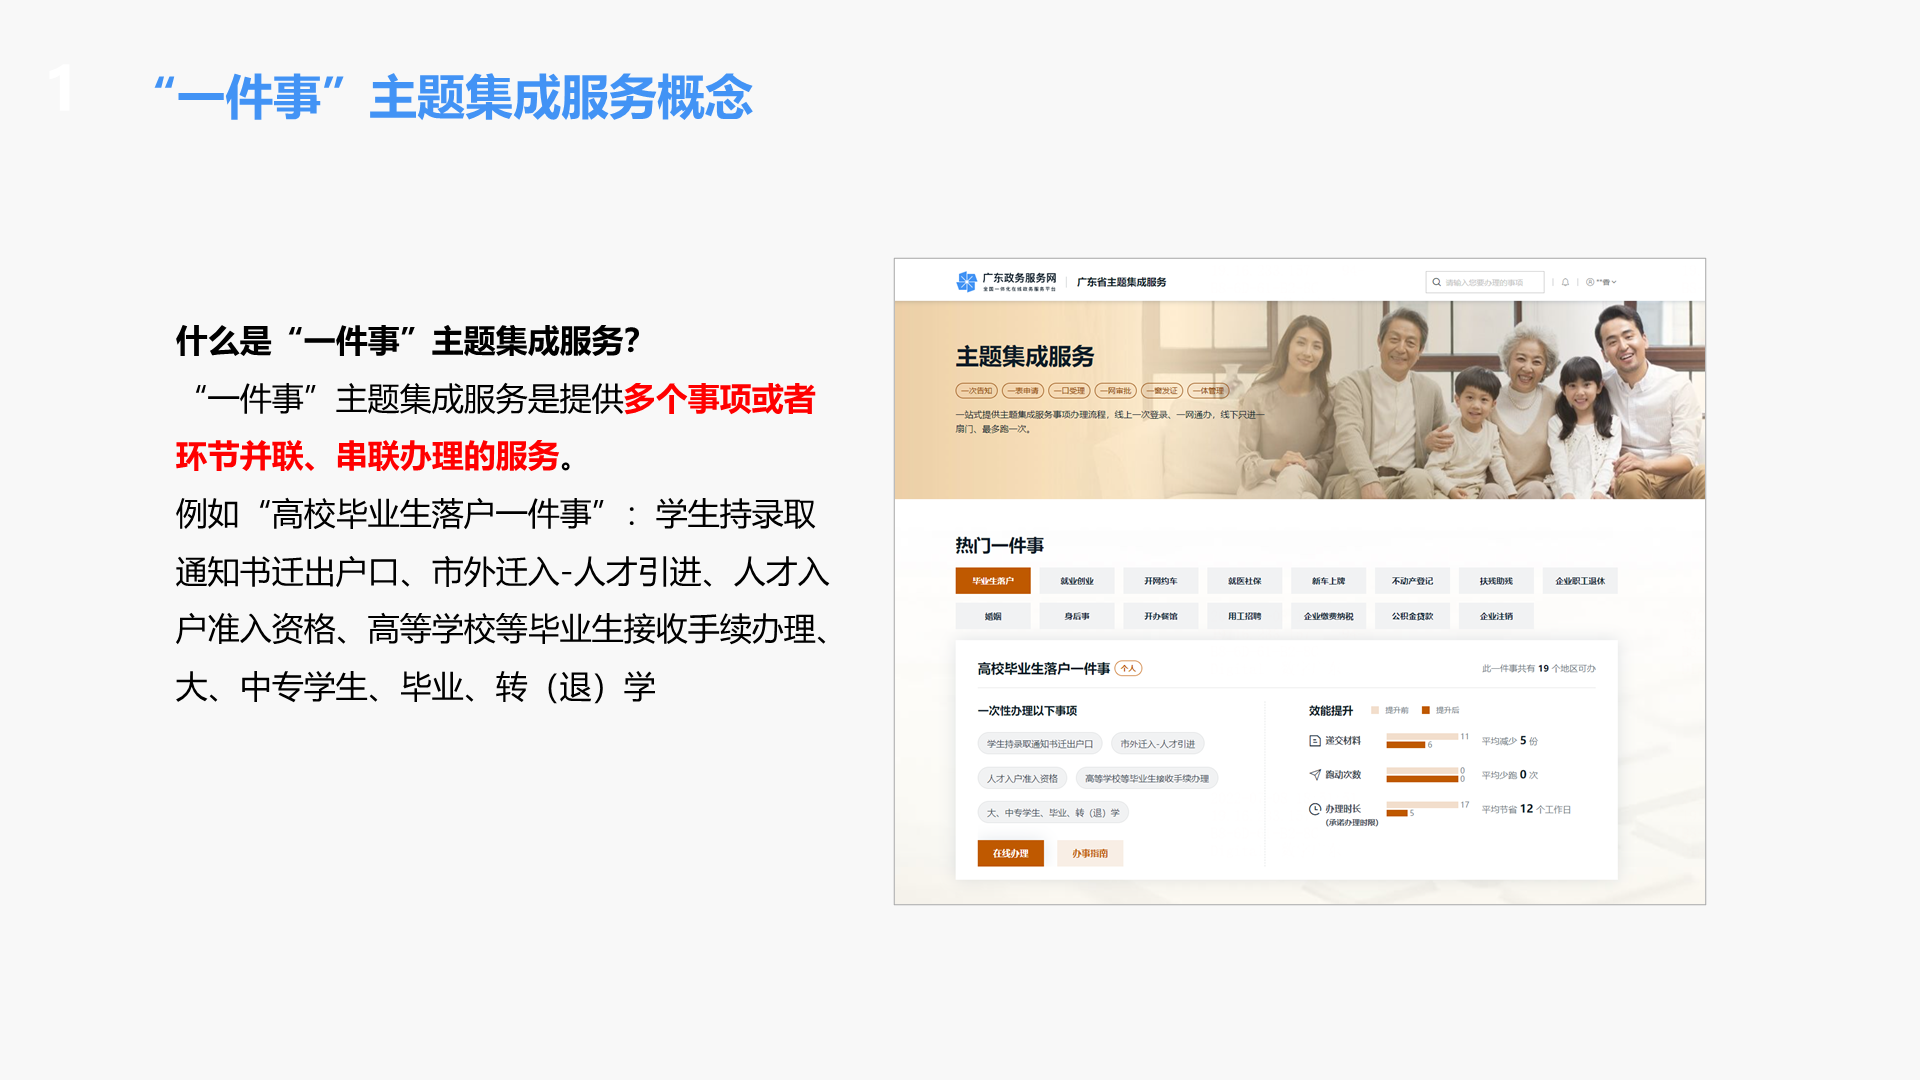Click the 平均少跑 0 次 text
The height and width of the screenshot is (1080, 1920).
click(x=1510, y=775)
